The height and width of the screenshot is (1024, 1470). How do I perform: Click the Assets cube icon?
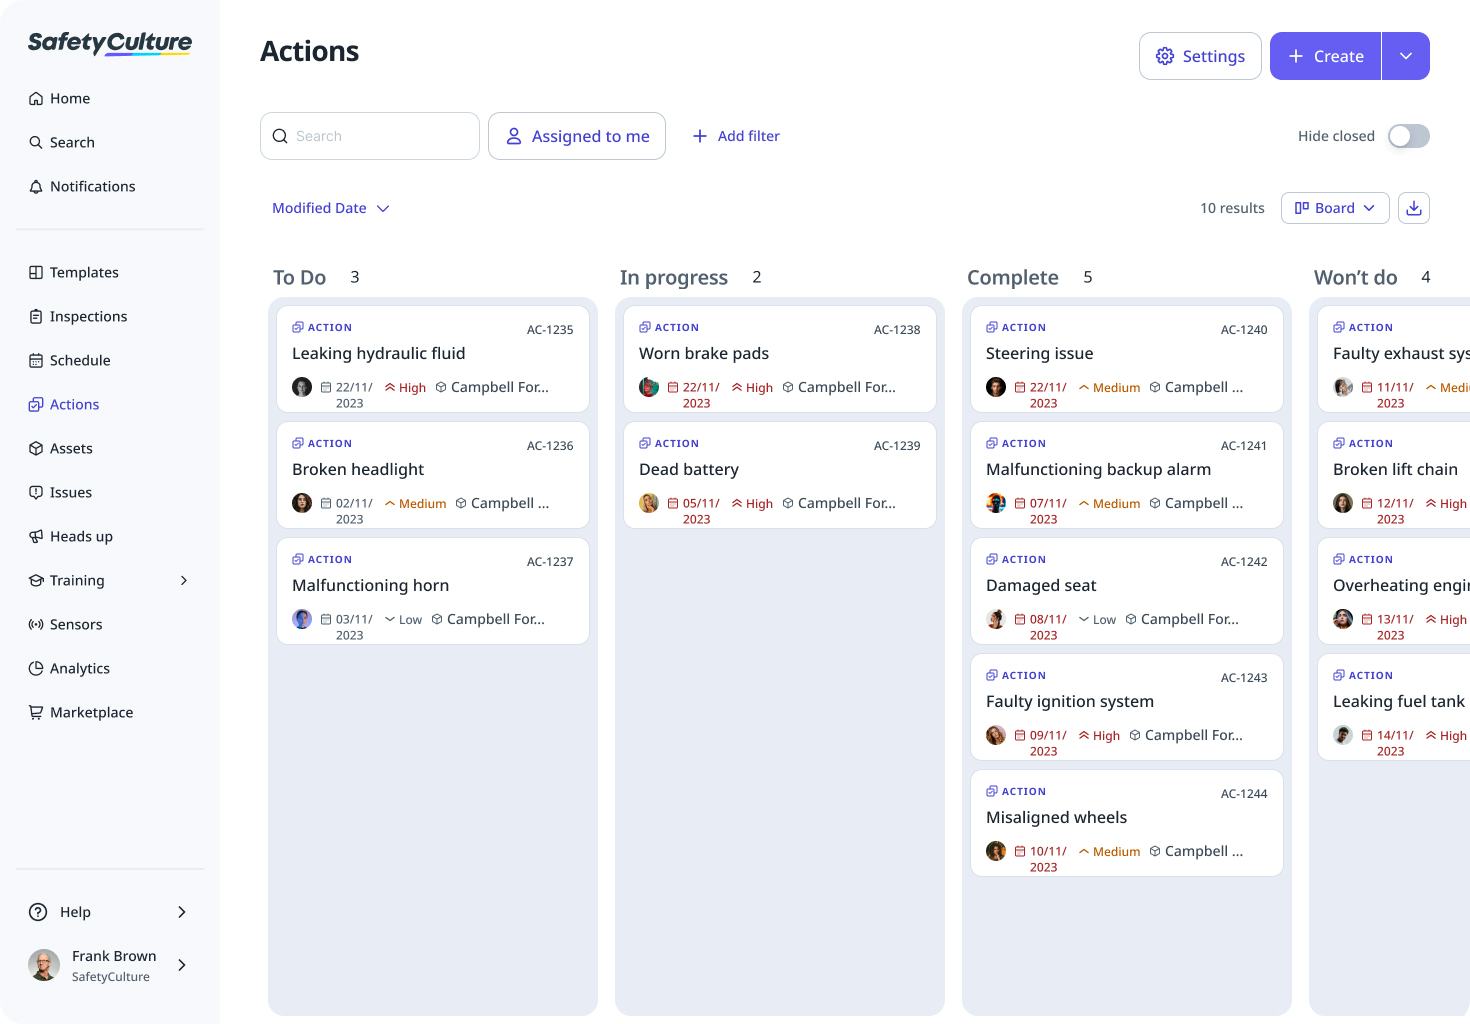pyautogui.click(x=36, y=448)
